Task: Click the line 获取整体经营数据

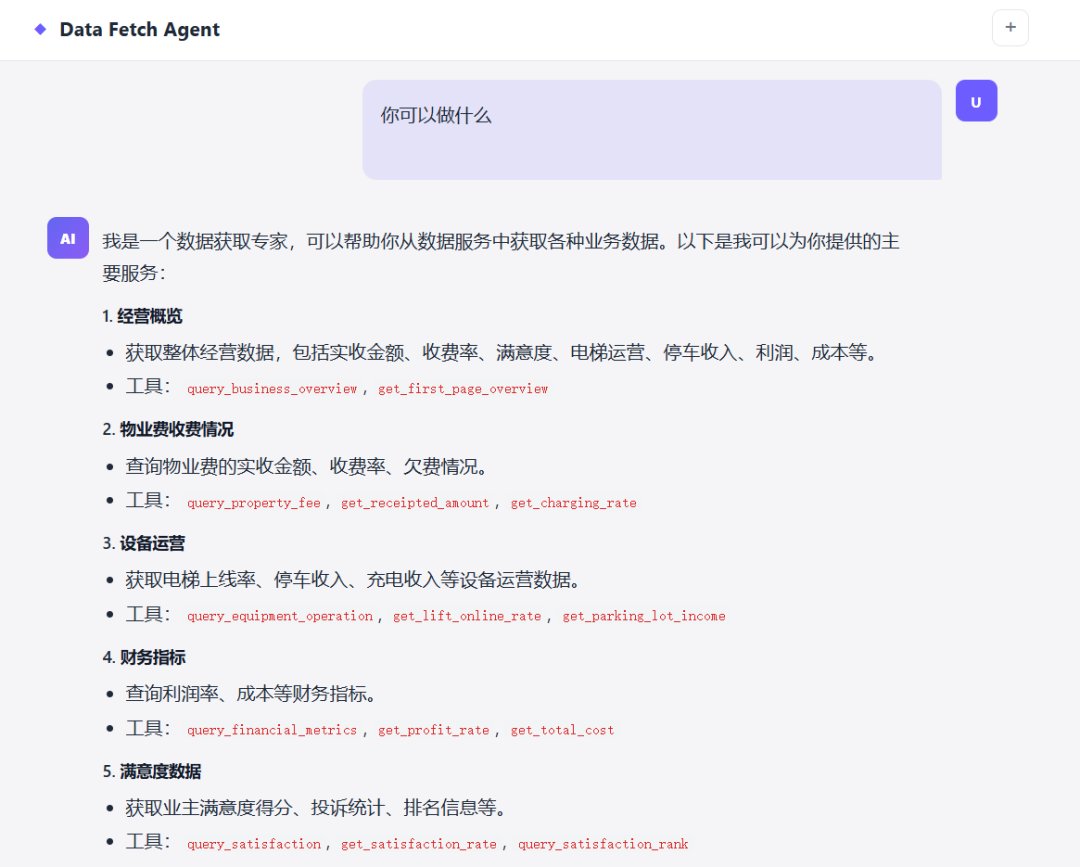Action: (x=502, y=353)
